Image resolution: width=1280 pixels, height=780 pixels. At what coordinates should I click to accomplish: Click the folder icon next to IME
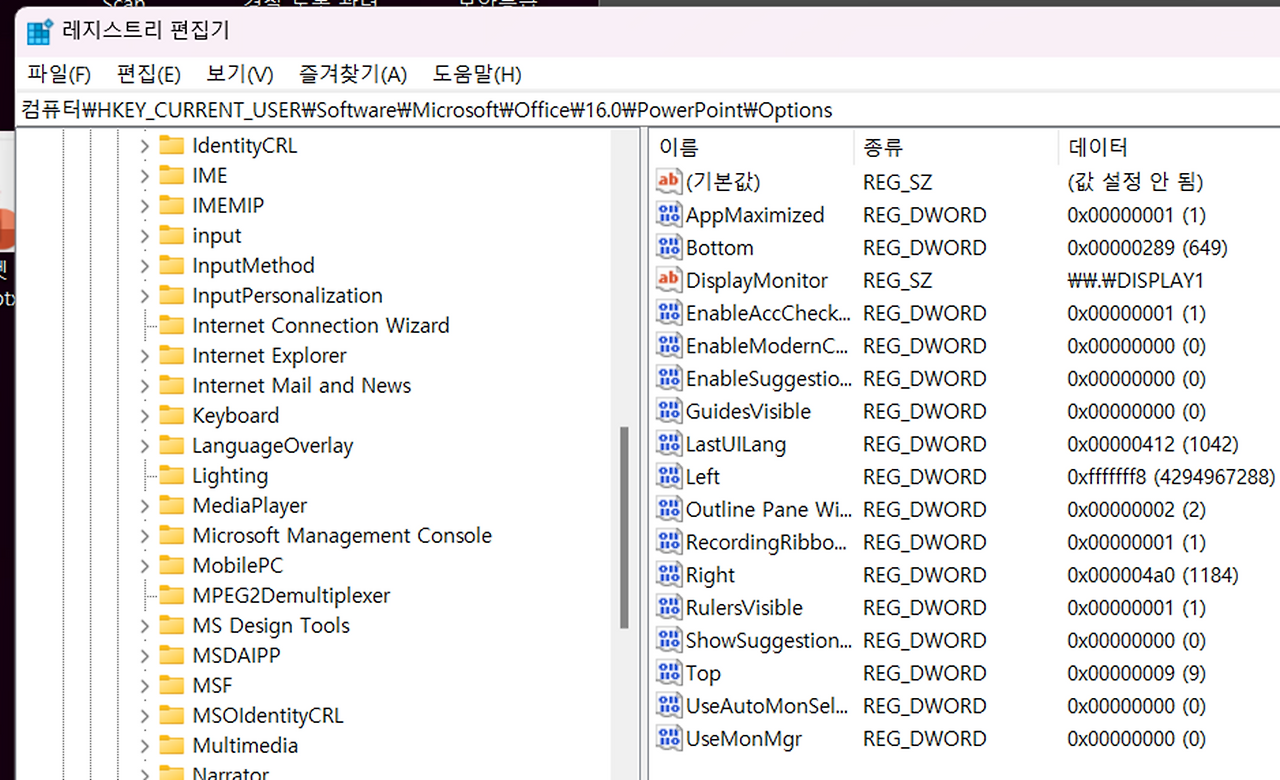pyautogui.click(x=172, y=175)
